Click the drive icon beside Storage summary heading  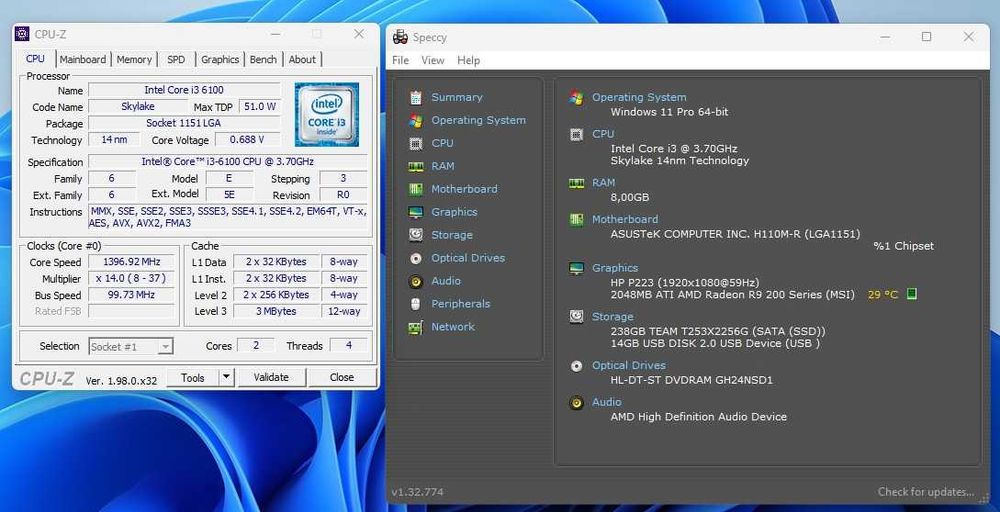click(577, 317)
